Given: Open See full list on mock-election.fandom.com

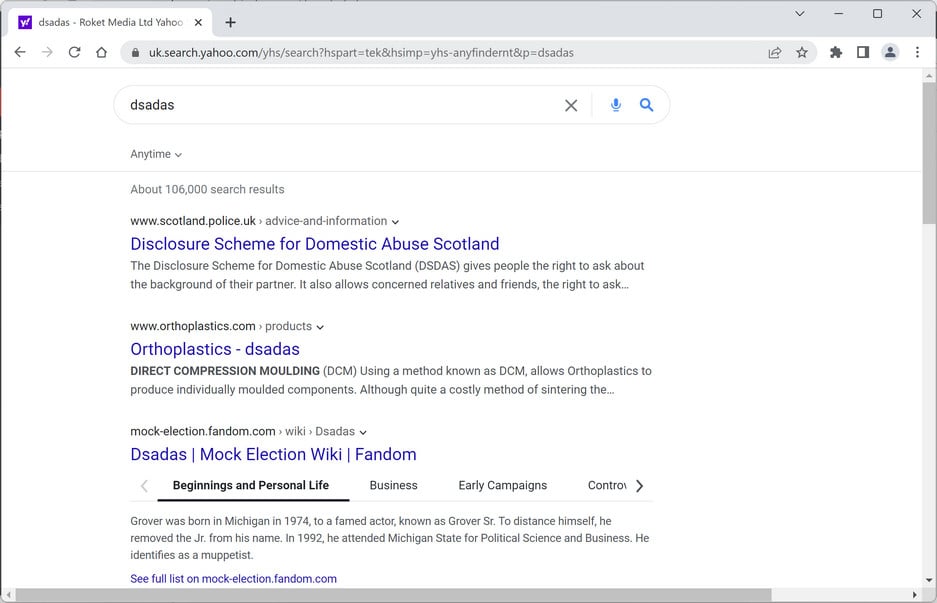Looking at the screenshot, I should [x=233, y=579].
